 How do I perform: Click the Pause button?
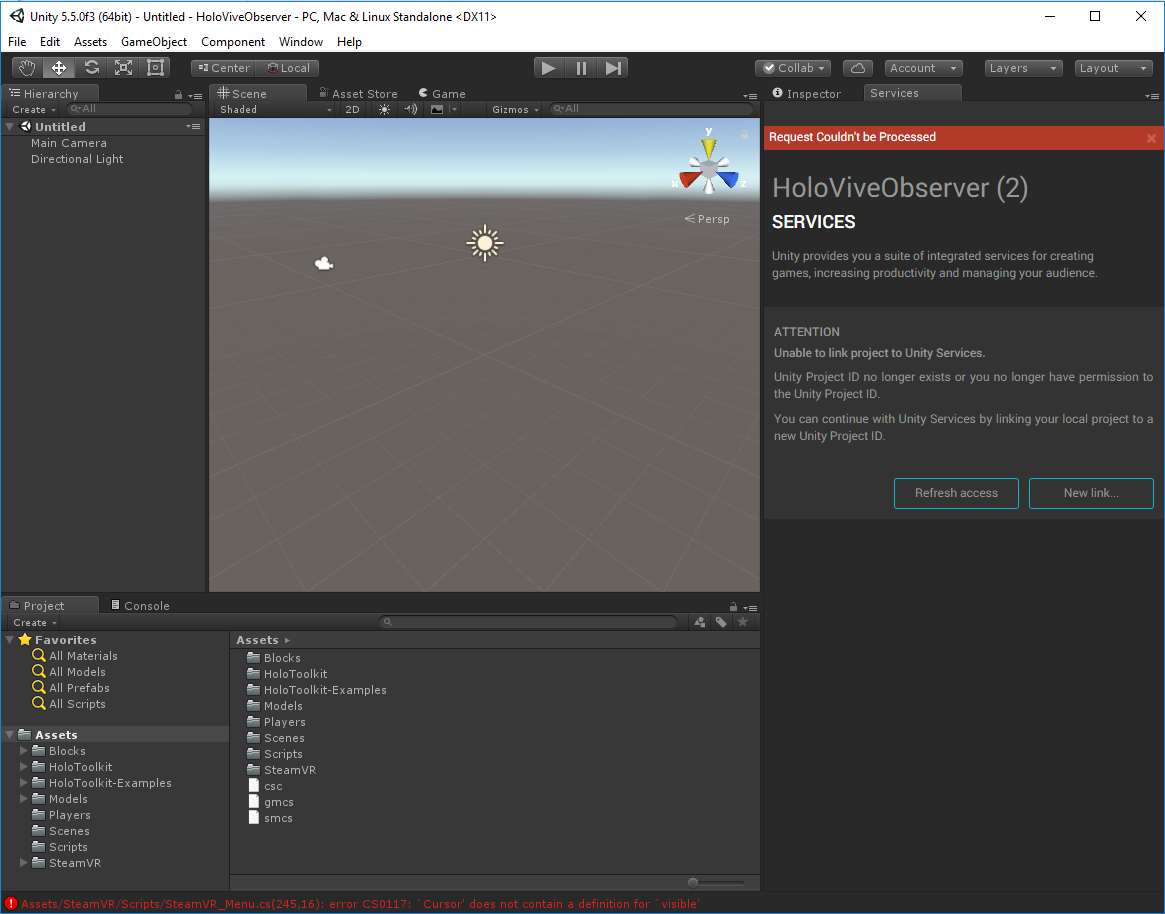coord(581,68)
